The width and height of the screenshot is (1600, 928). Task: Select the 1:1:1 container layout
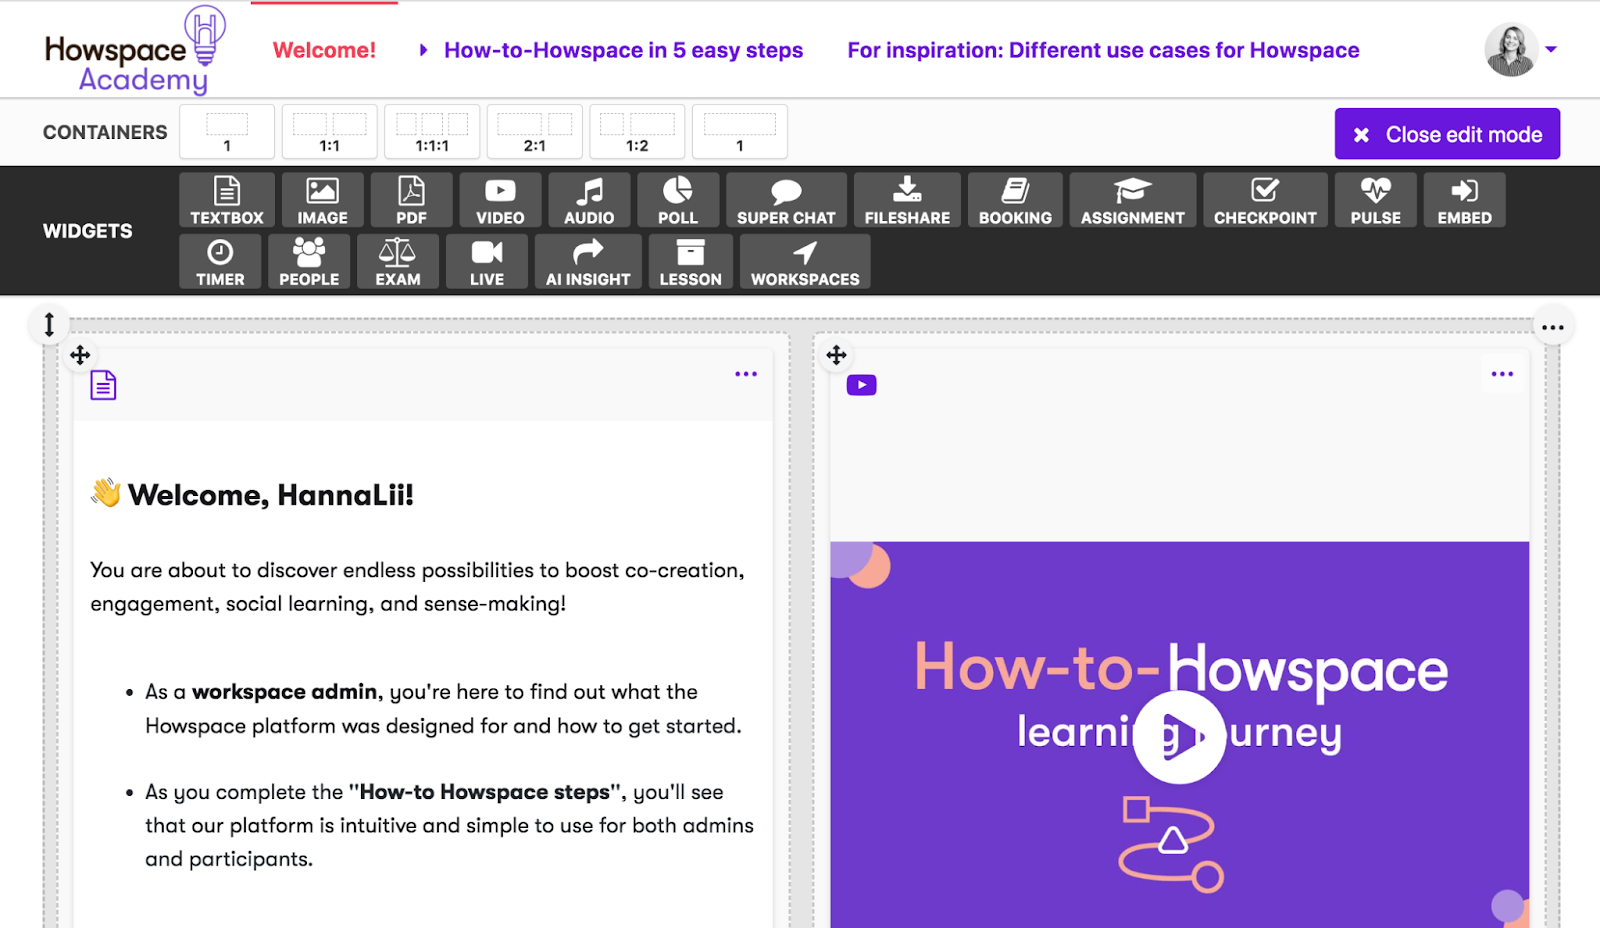click(x=432, y=132)
